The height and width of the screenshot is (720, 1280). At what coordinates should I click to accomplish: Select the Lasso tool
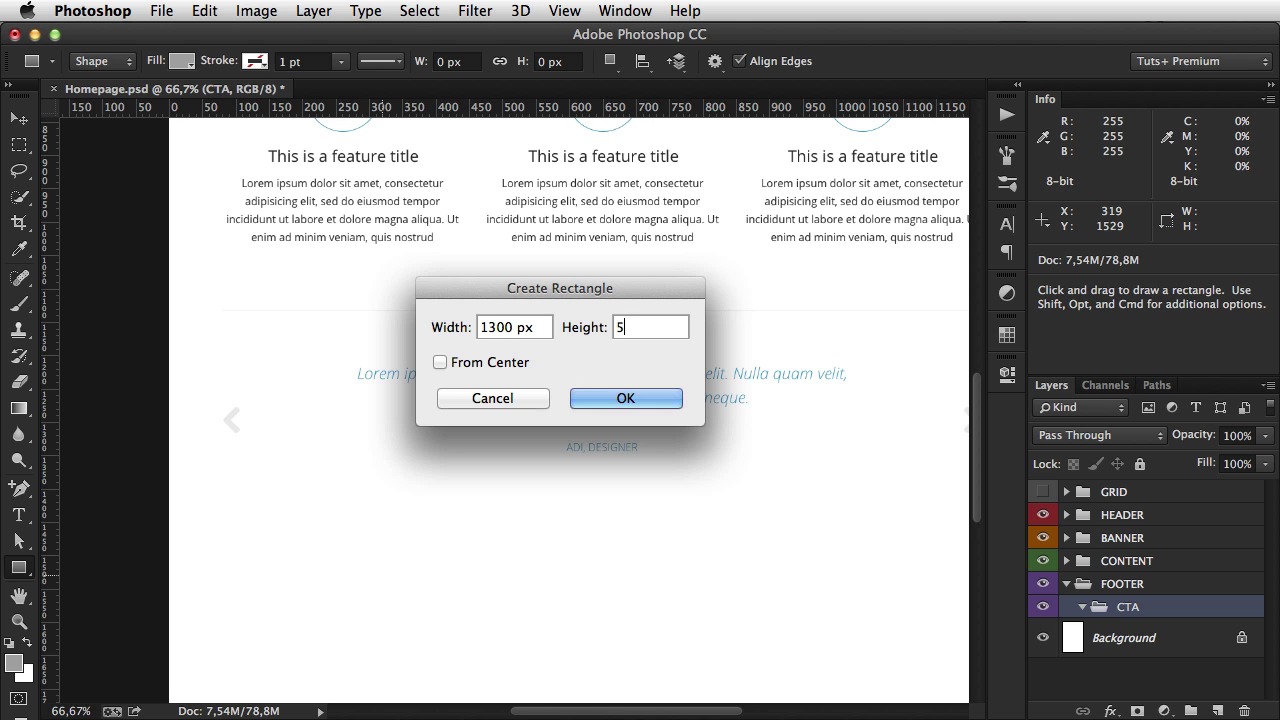19,171
